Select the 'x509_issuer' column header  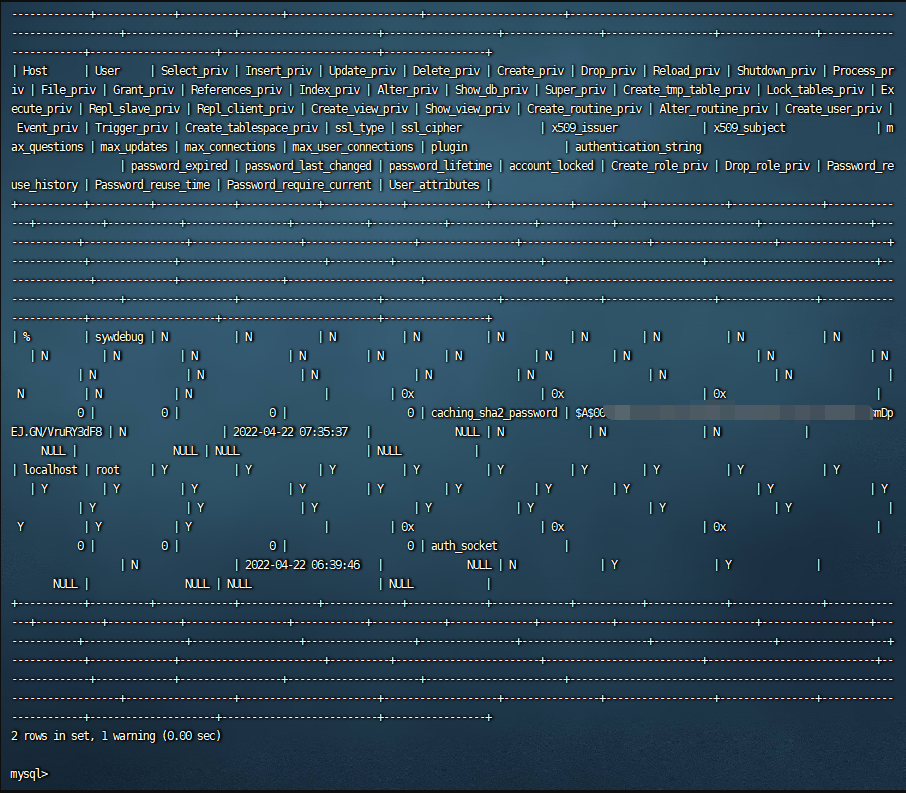[584, 128]
